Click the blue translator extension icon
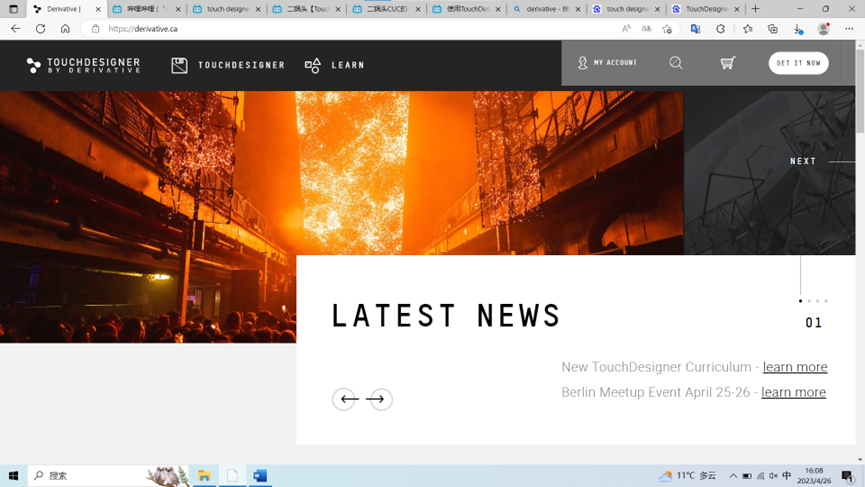This screenshot has width=865, height=487. pyautogui.click(x=695, y=29)
